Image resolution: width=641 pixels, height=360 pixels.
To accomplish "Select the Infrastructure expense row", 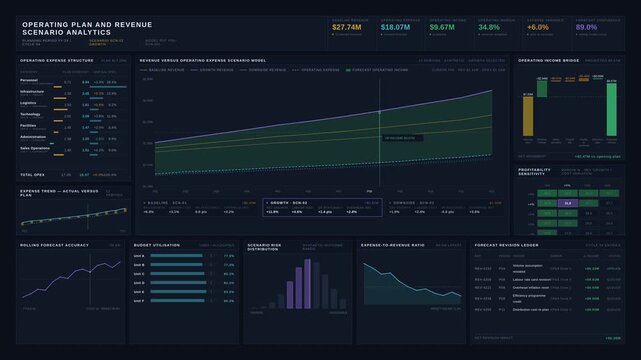I will pos(74,94).
